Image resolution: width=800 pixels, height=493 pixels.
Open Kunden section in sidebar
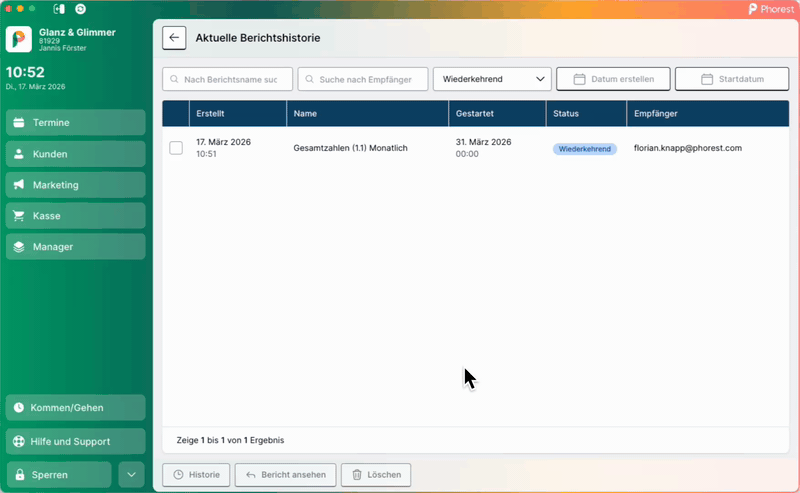[76, 154]
